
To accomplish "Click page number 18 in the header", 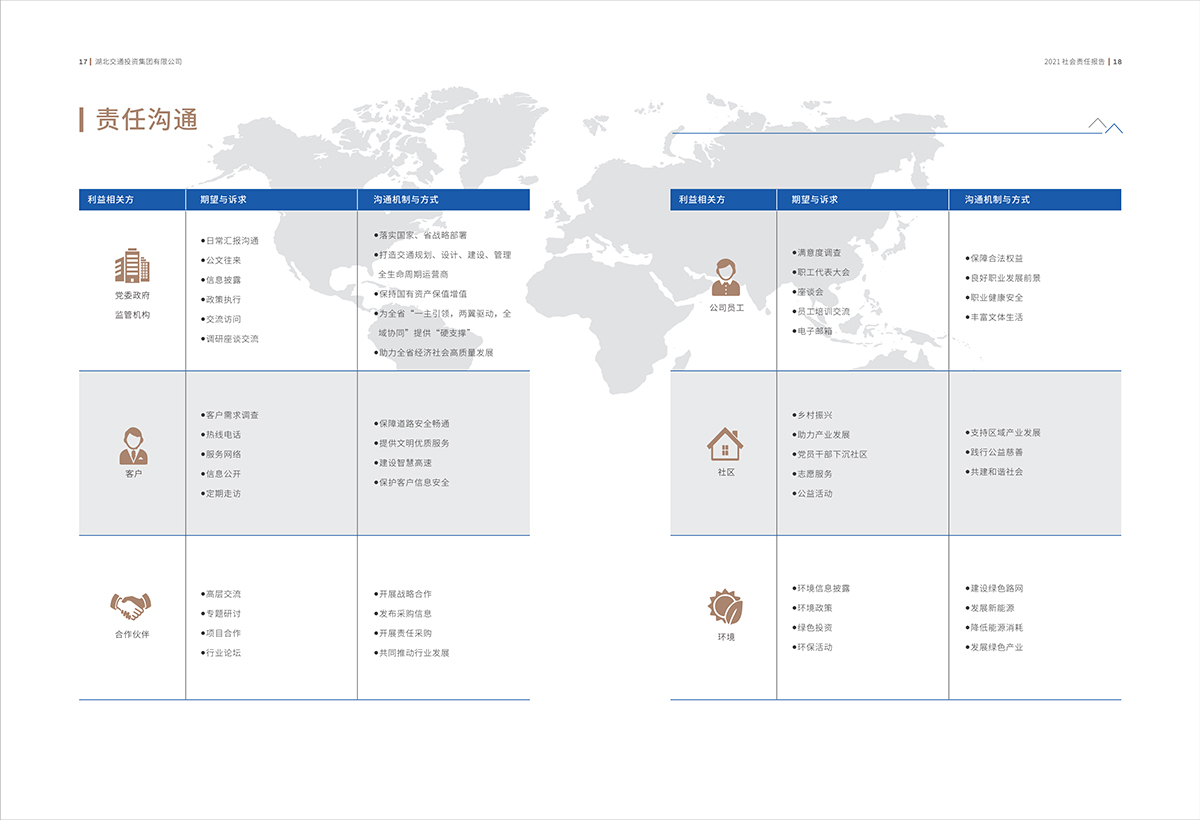I will (1117, 61).
